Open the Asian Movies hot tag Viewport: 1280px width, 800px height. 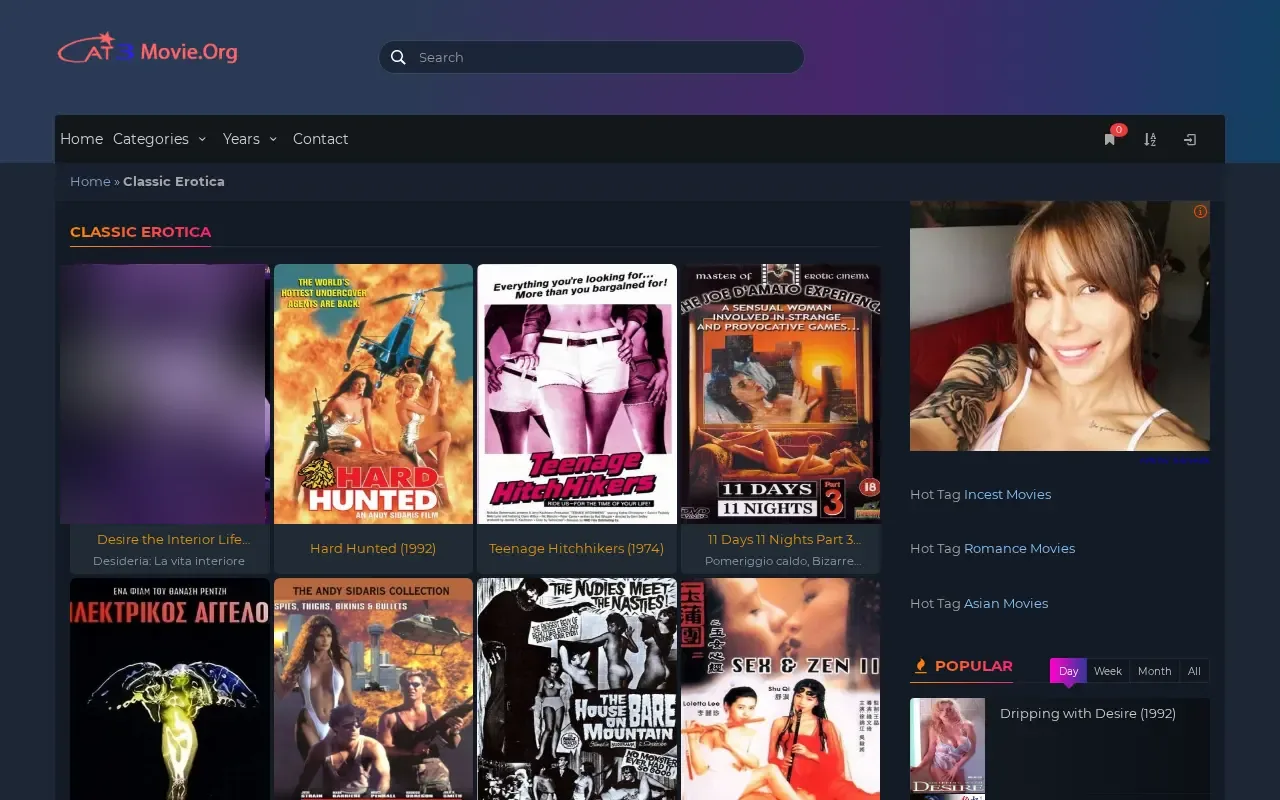pyautogui.click(x=1006, y=603)
